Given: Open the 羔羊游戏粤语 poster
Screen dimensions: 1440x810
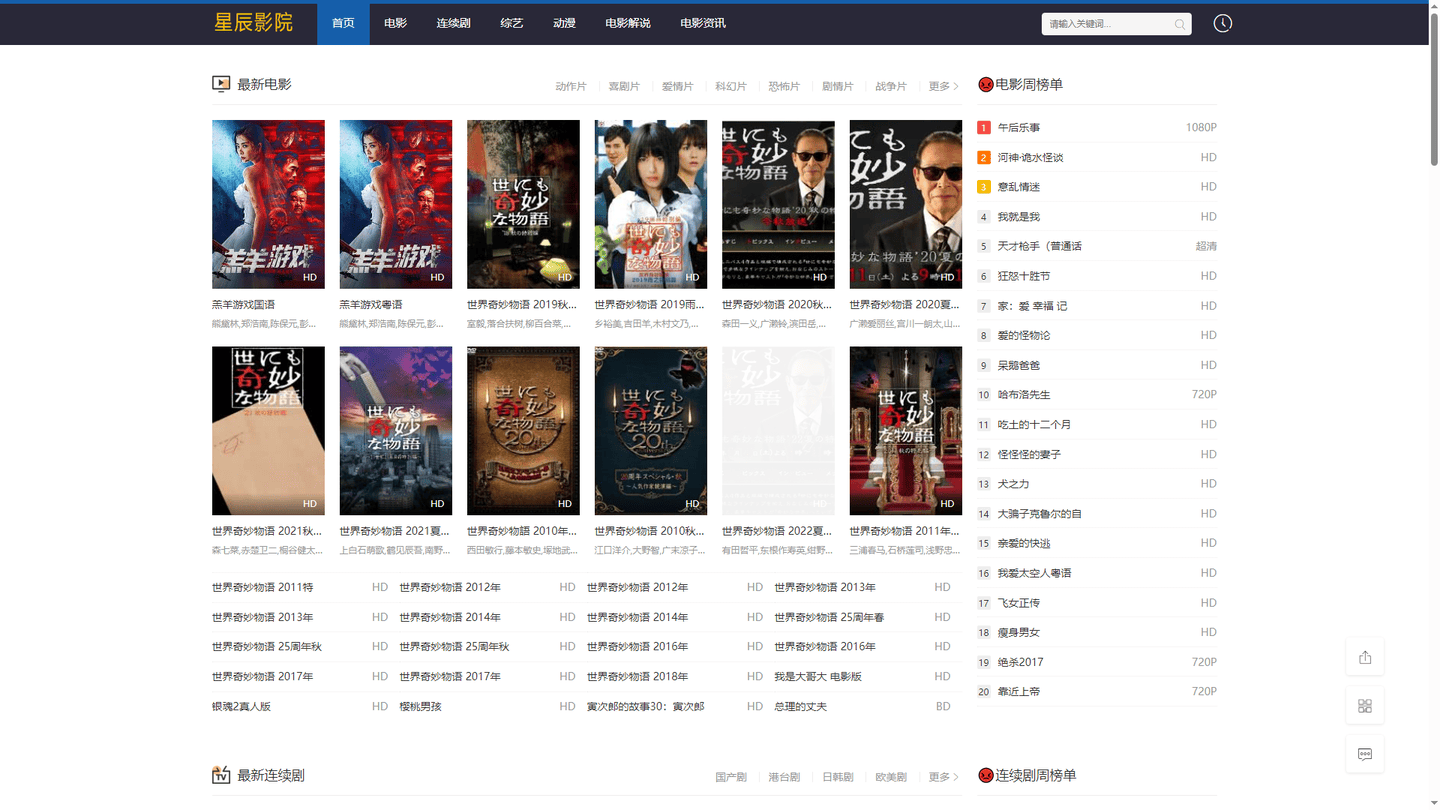Looking at the screenshot, I should click(396, 204).
